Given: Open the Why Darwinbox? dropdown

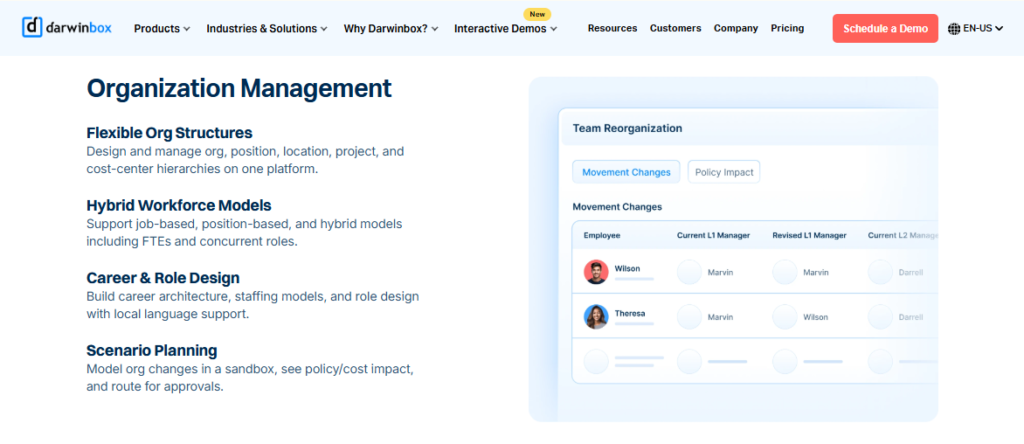Looking at the screenshot, I should click(x=391, y=29).
